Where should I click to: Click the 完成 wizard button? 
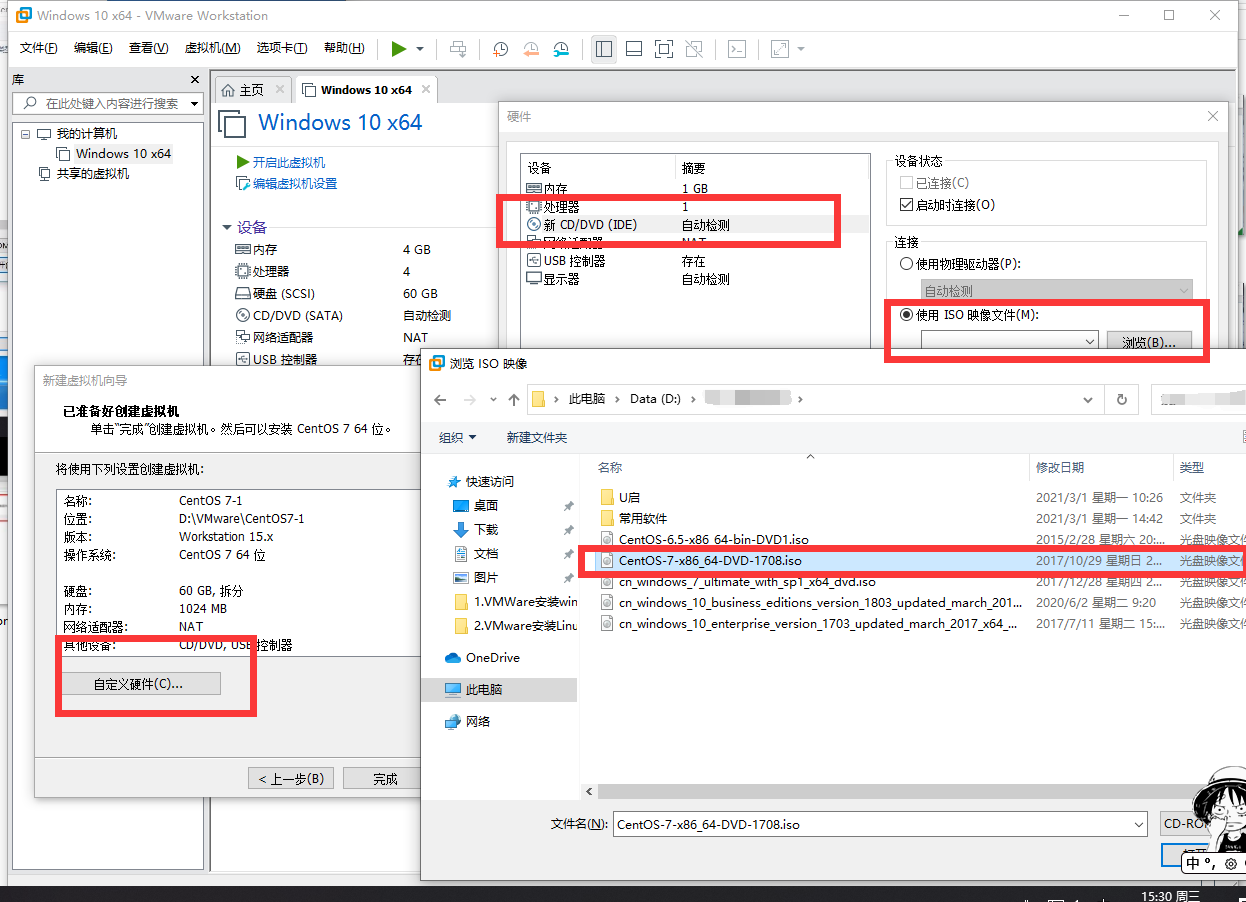click(x=384, y=779)
